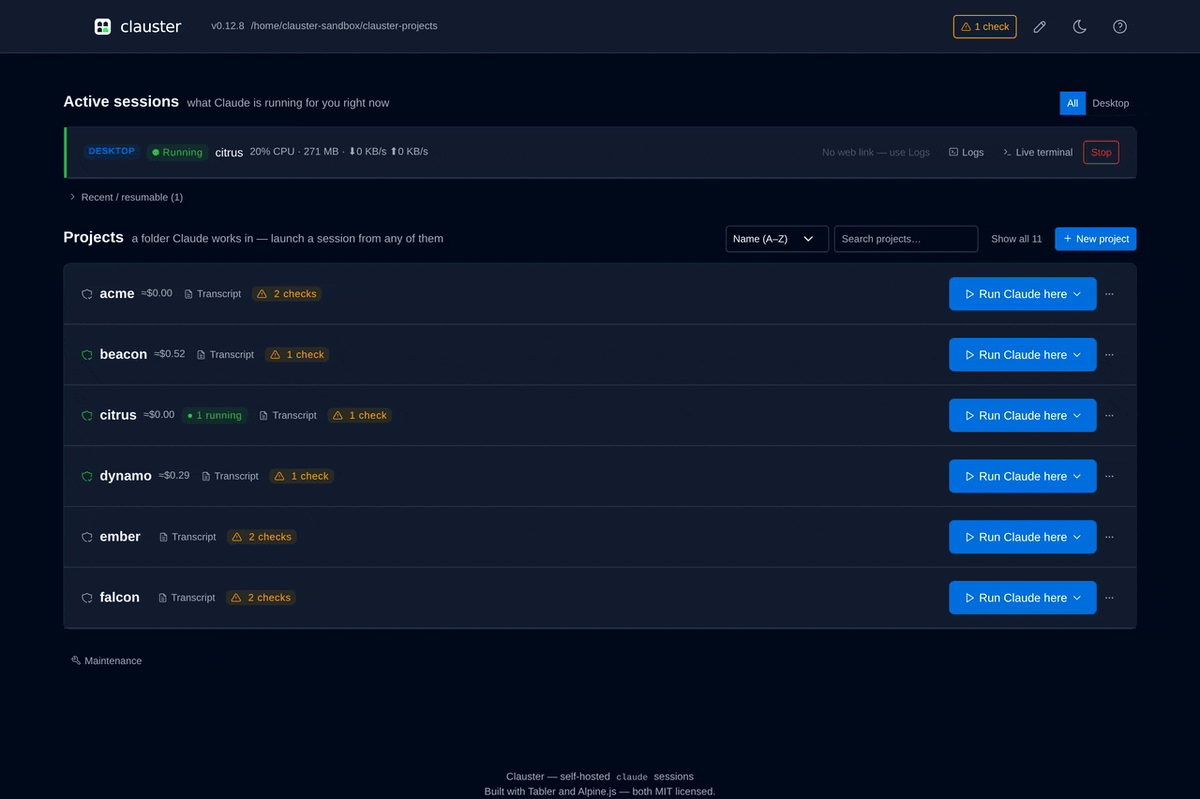Click the falcon project shield icon
The width and height of the screenshot is (1200, 799).
tap(87, 598)
